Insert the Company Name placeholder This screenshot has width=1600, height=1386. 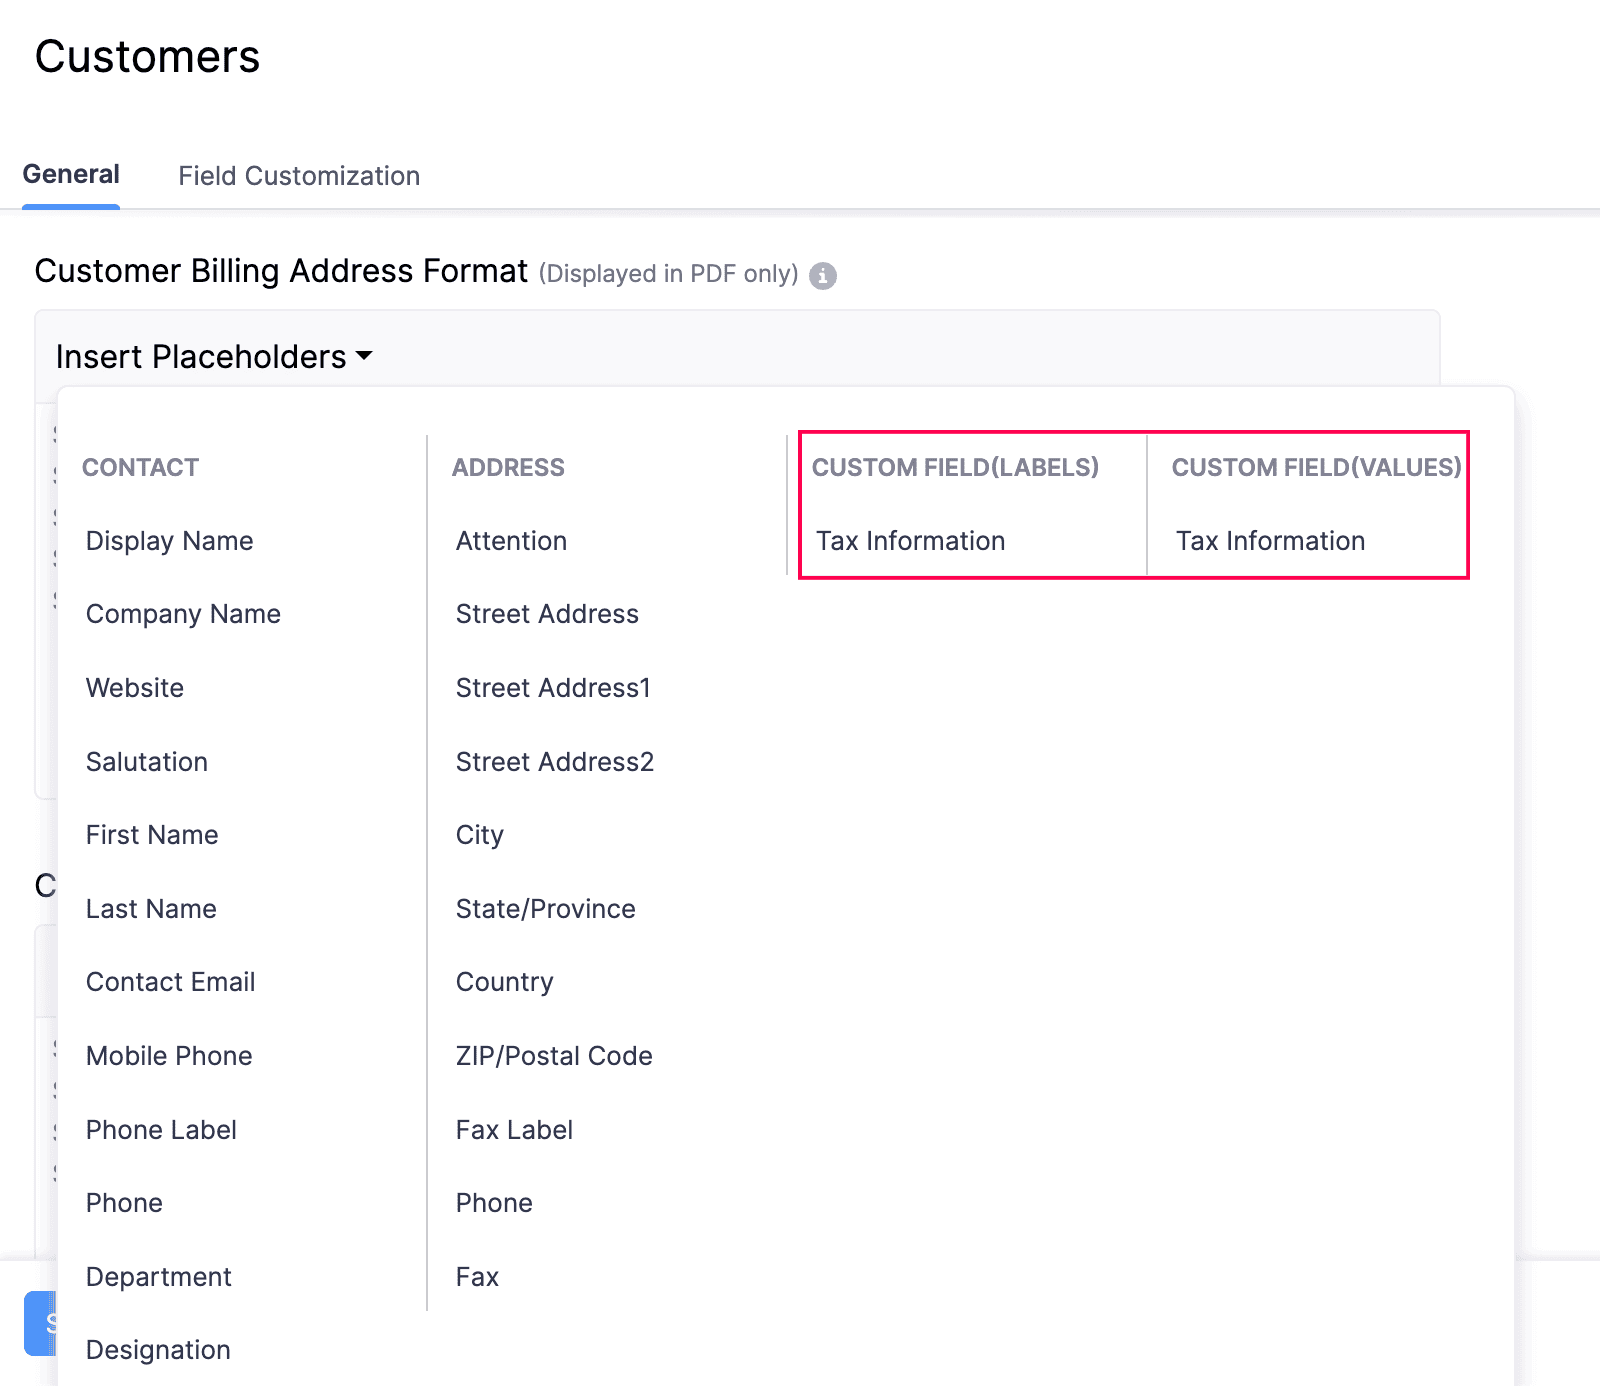pos(183,614)
